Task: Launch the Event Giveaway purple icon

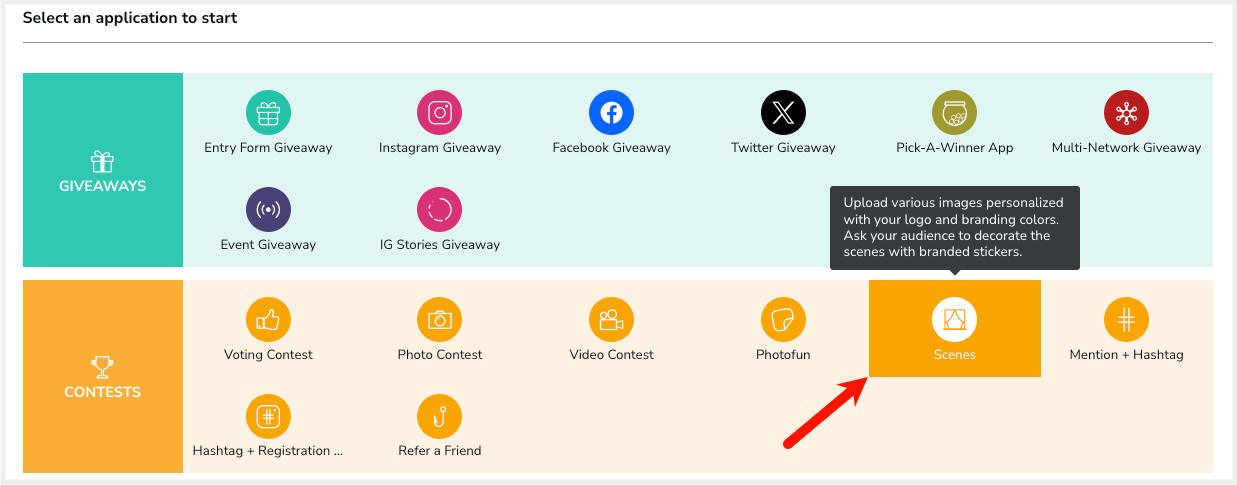Action: tap(268, 209)
